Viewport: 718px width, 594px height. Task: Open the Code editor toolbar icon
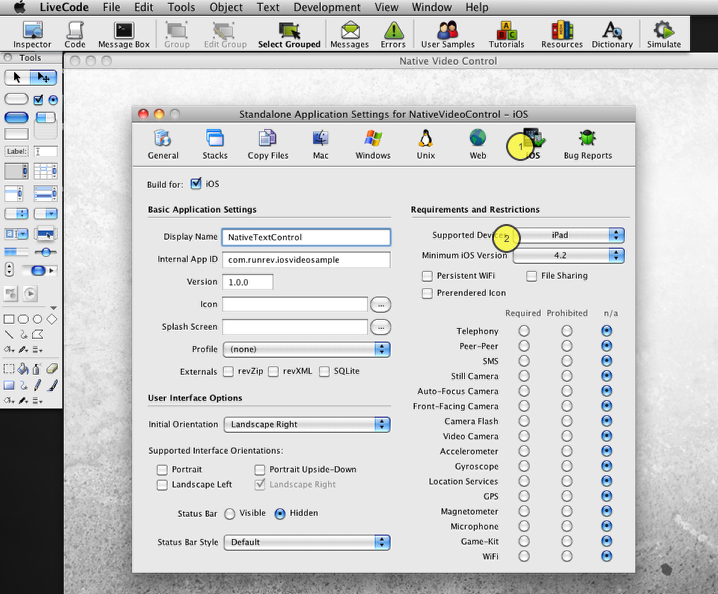[75, 35]
